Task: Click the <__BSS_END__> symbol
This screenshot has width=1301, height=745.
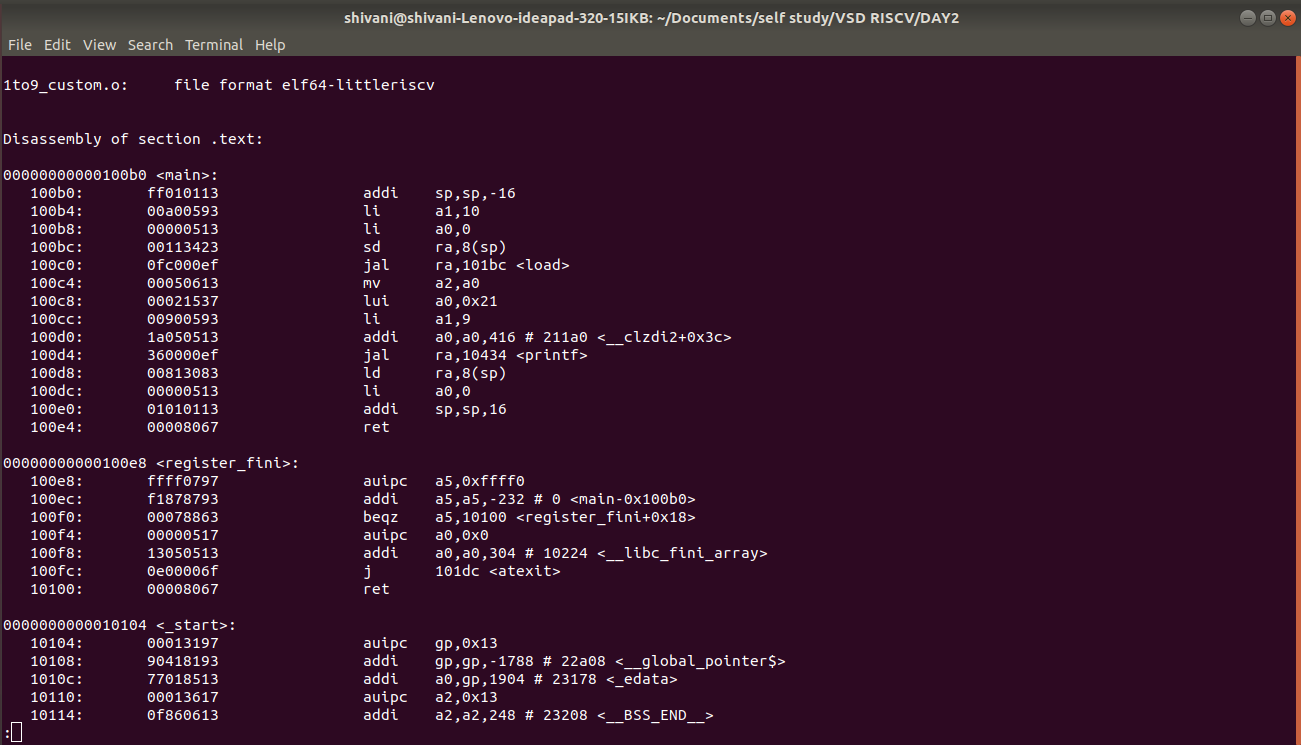Action: [655, 715]
